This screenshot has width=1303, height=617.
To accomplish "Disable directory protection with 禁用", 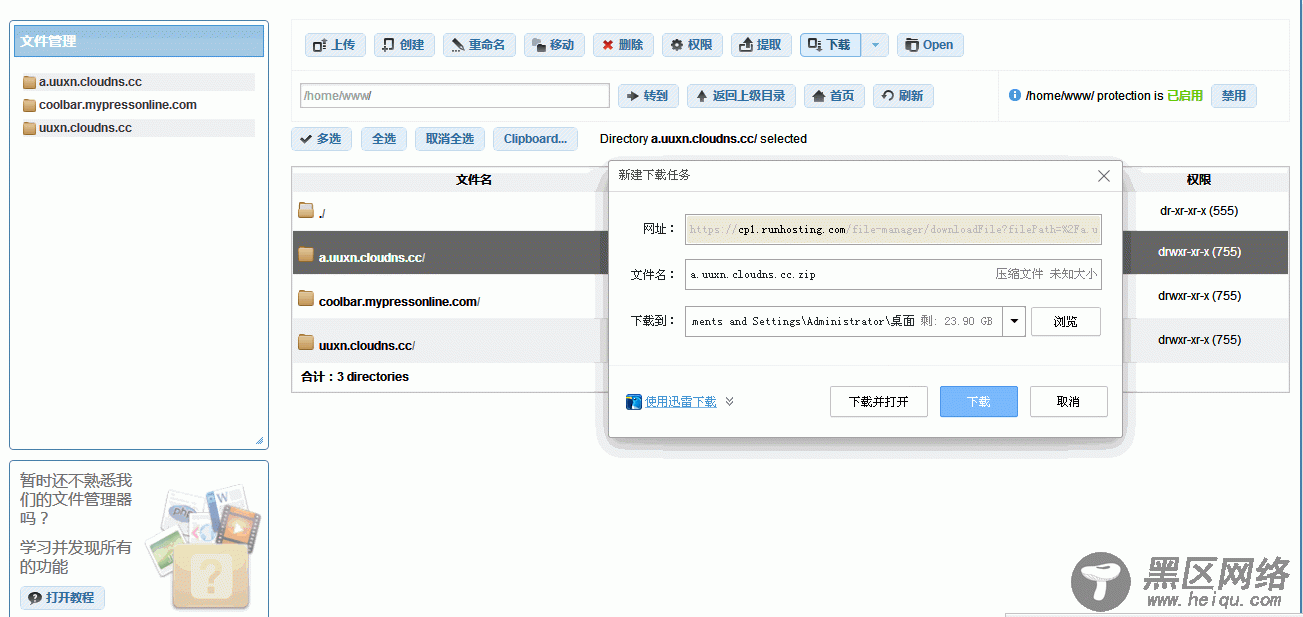I will (1233, 96).
